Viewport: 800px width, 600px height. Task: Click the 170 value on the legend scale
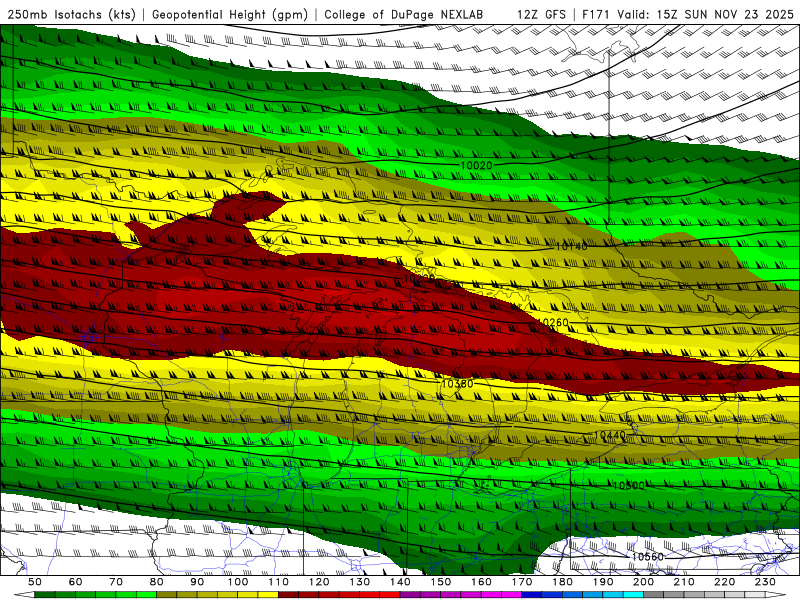[x=522, y=582]
